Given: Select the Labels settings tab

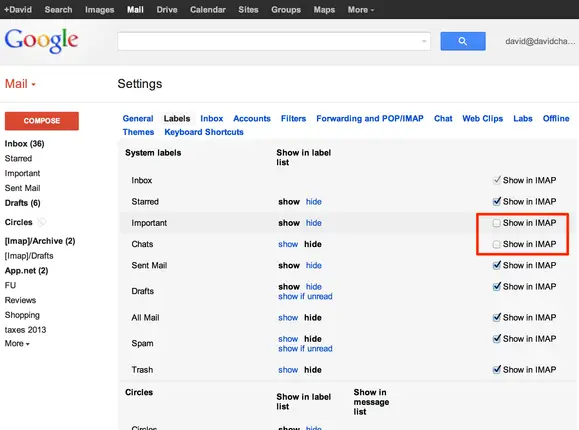Looking at the screenshot, I should click(x=177, y=119).
